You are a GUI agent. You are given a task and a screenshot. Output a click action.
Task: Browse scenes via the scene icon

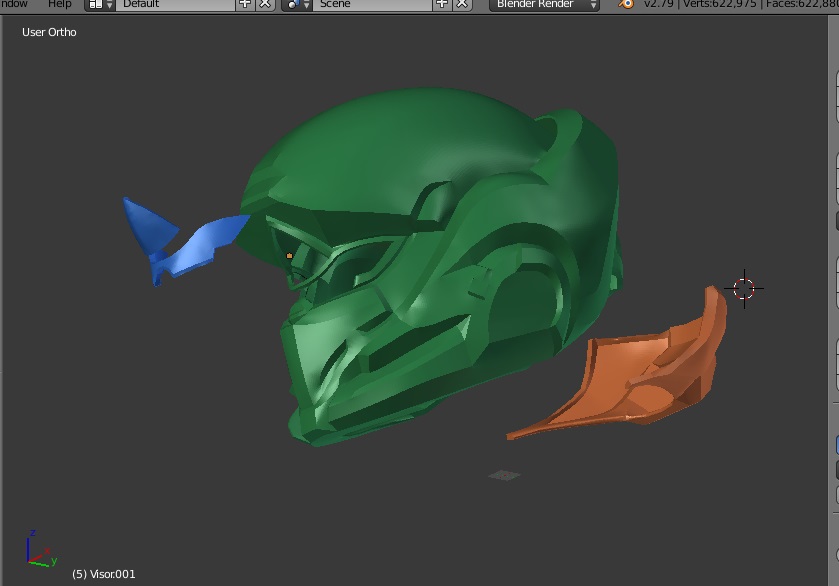pos(297,4)
